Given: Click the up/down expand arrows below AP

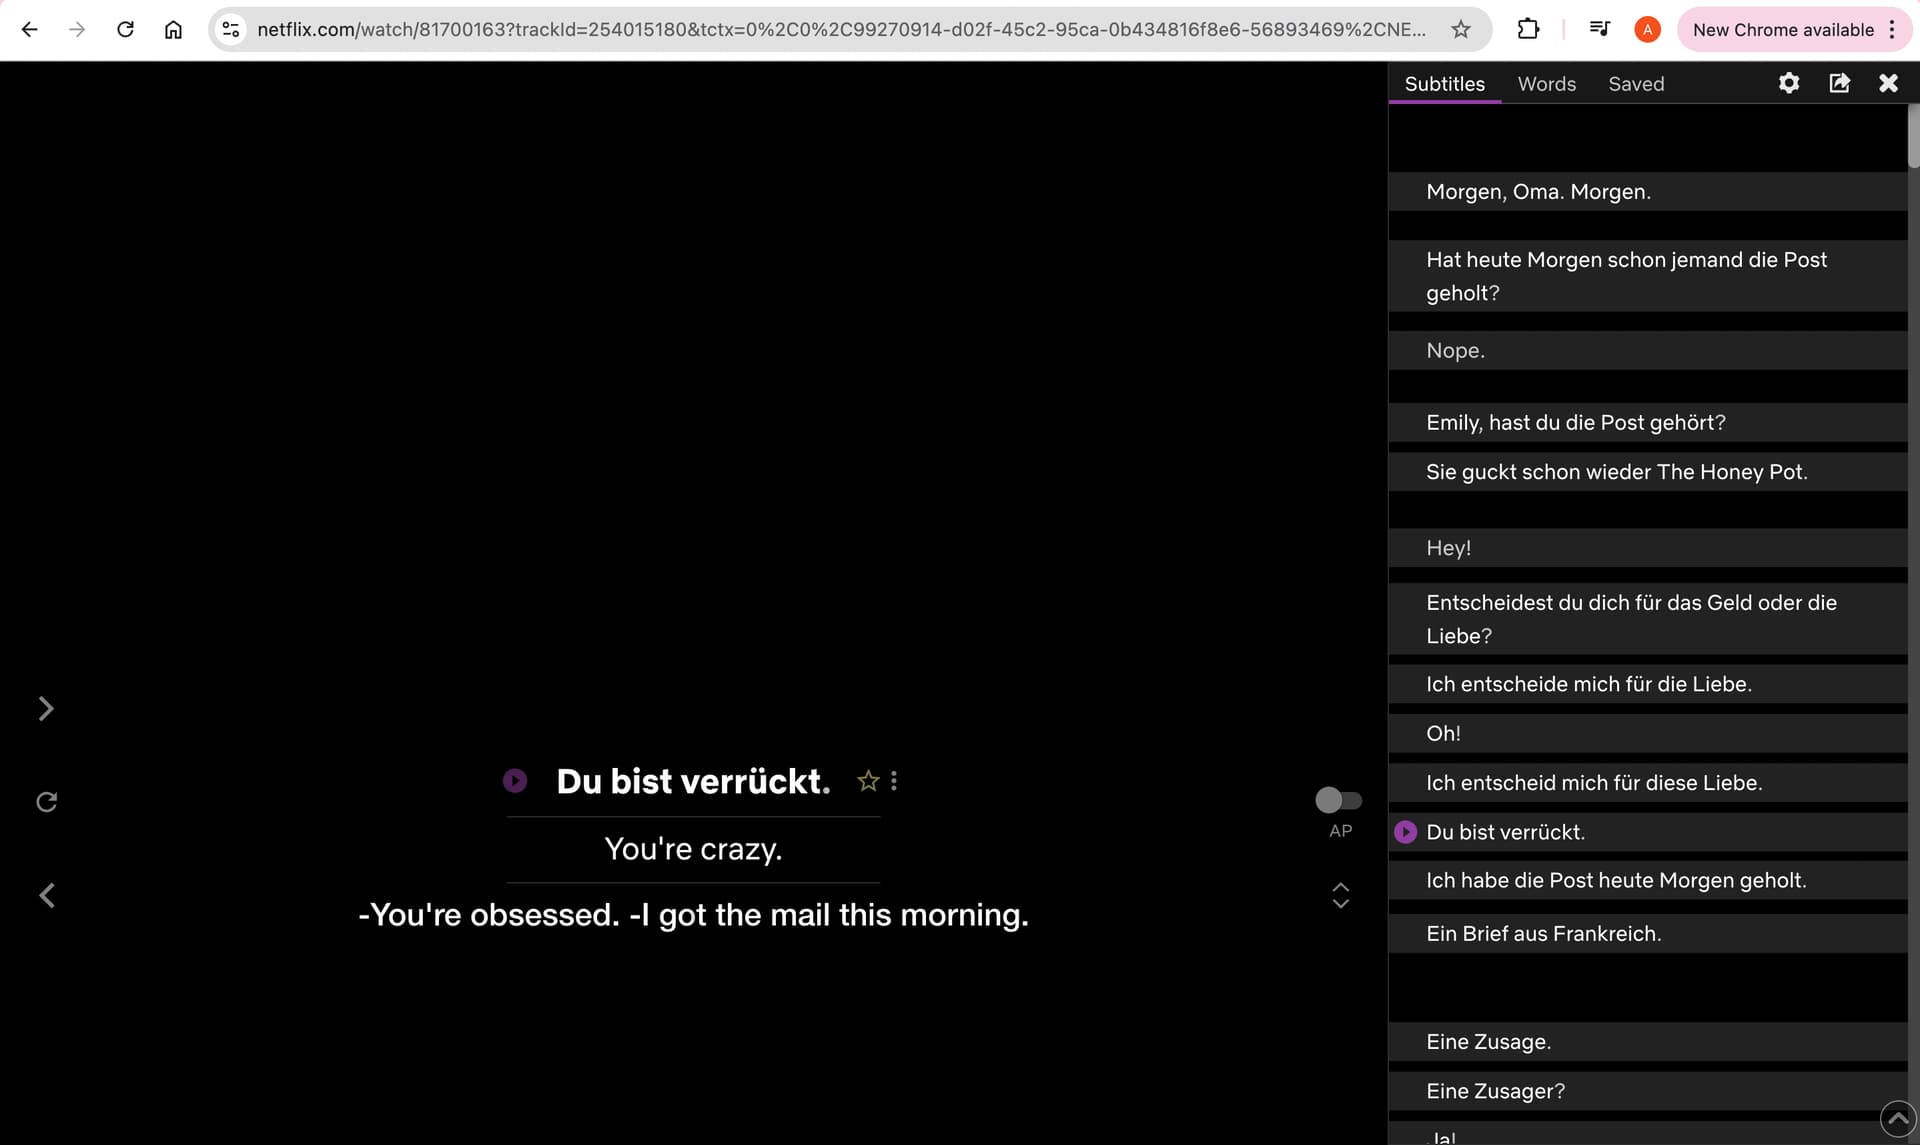Looking at the screenshot, I should (x=1341, y=895).
